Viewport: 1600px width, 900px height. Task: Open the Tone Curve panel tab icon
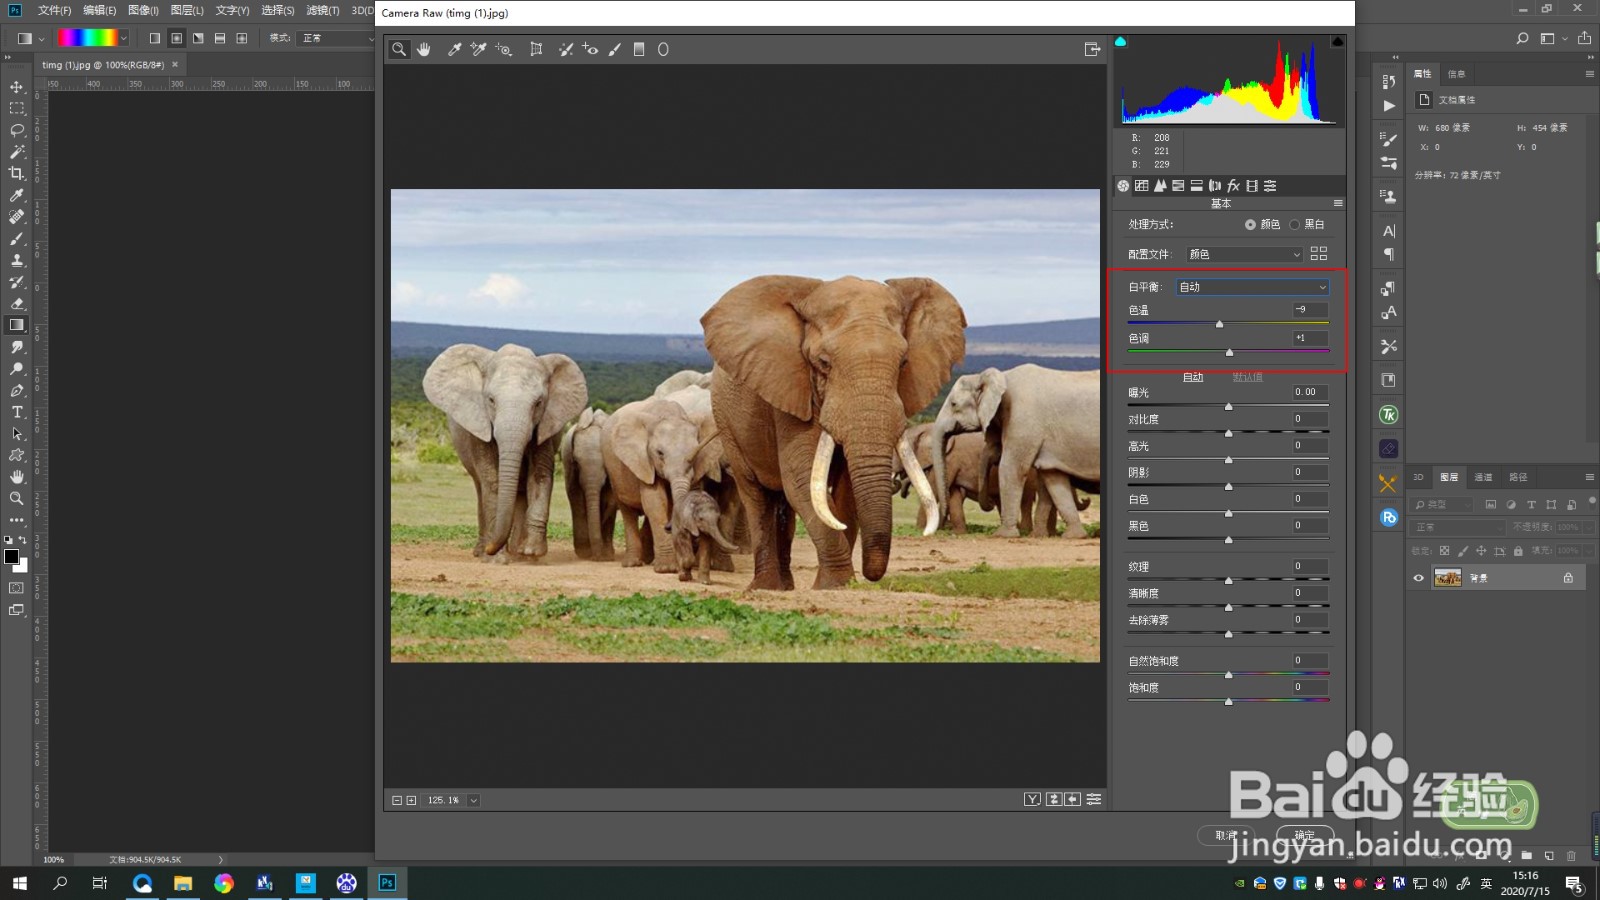pos(1142,186)
